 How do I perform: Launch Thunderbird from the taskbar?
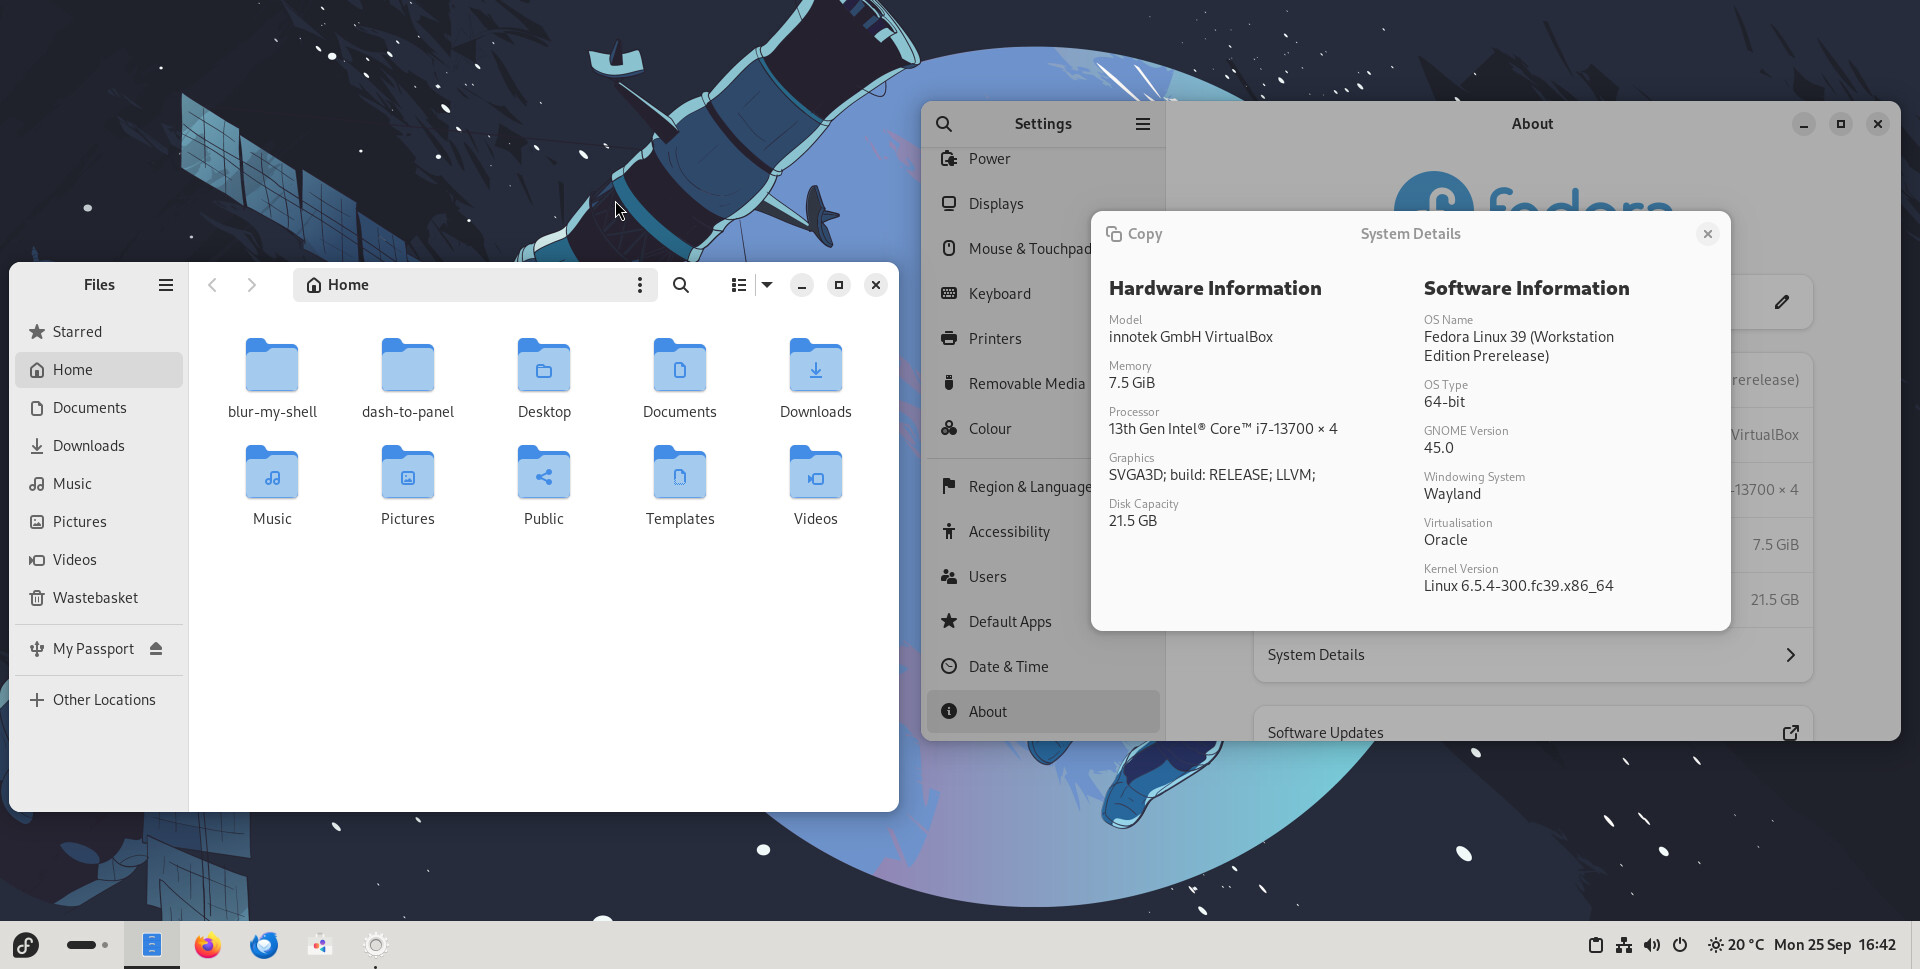click(x=264, y=945)
